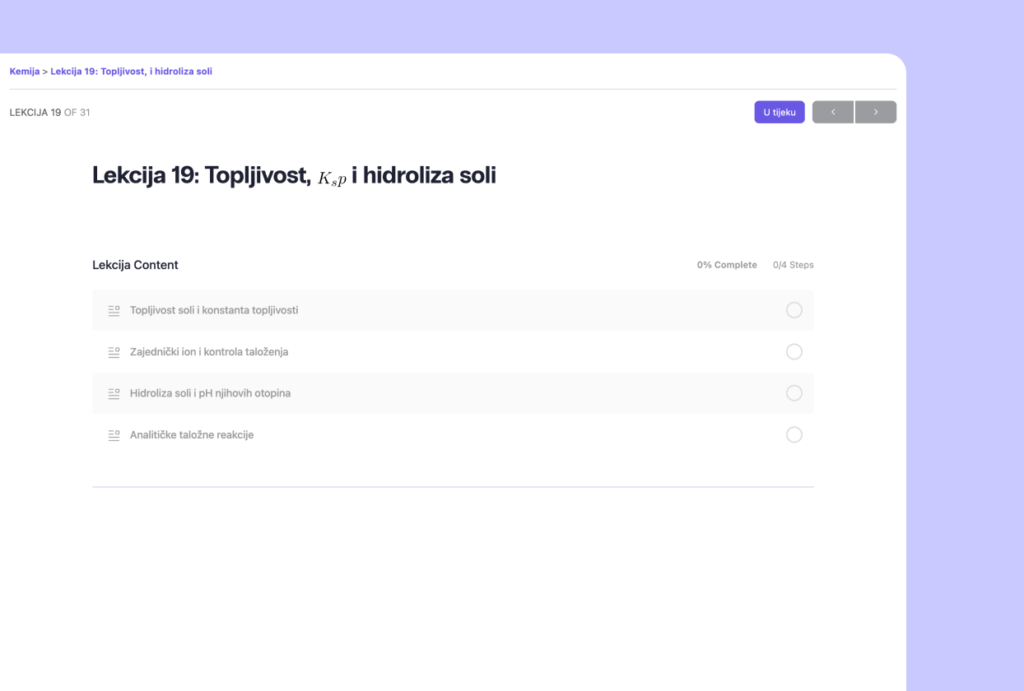Click the Kemija breadcrumb link
1024x691 pixels.
click(24, 71)
